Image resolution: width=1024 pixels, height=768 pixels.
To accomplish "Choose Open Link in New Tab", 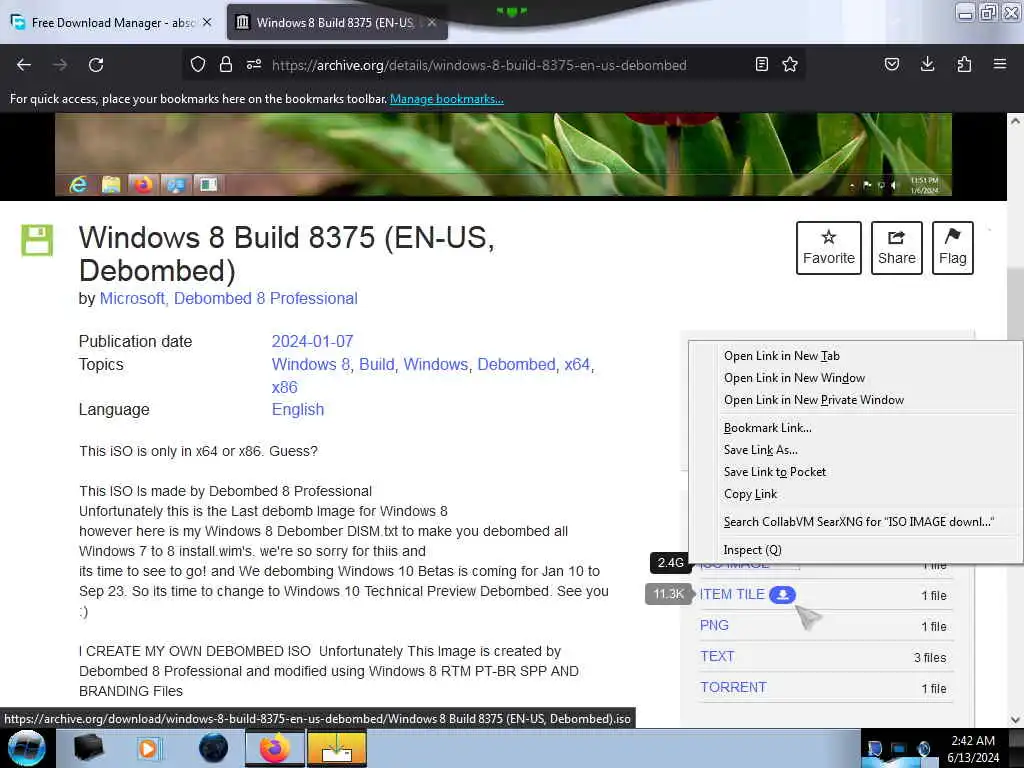I will (856, 356).
